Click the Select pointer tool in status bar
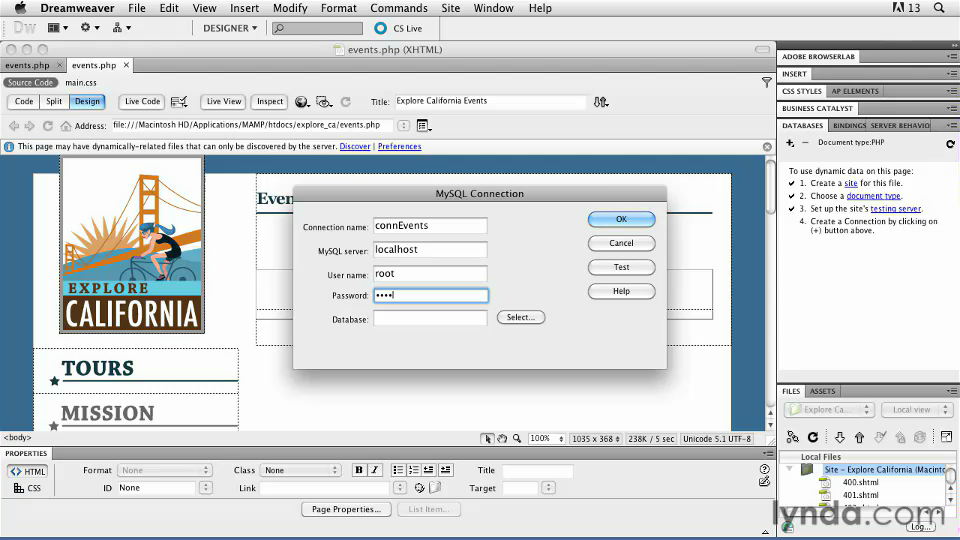Screen dimensions: 960x540 487,438
